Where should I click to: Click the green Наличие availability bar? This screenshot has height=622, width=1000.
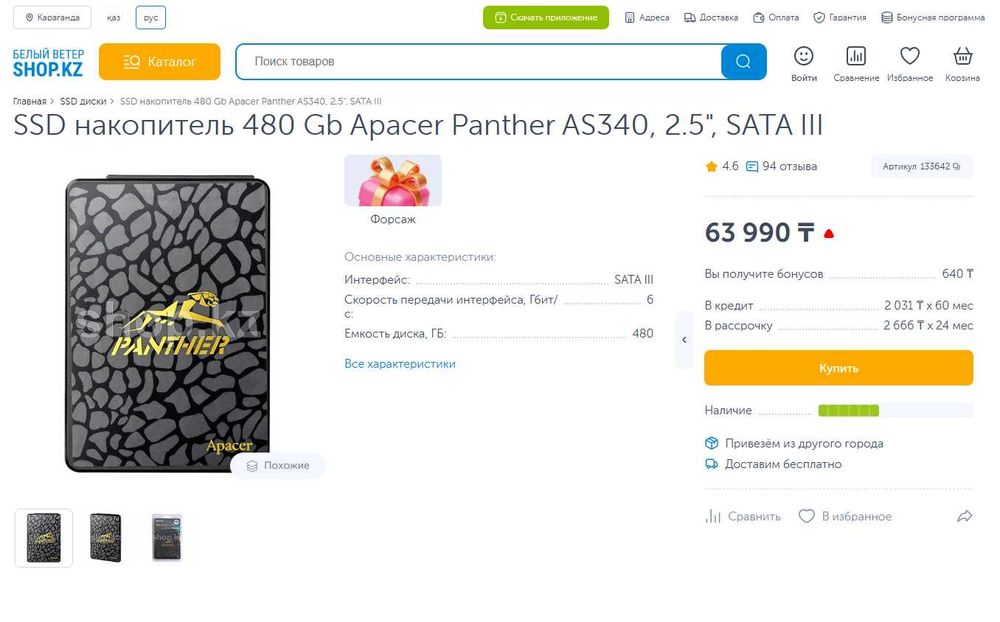848,411
